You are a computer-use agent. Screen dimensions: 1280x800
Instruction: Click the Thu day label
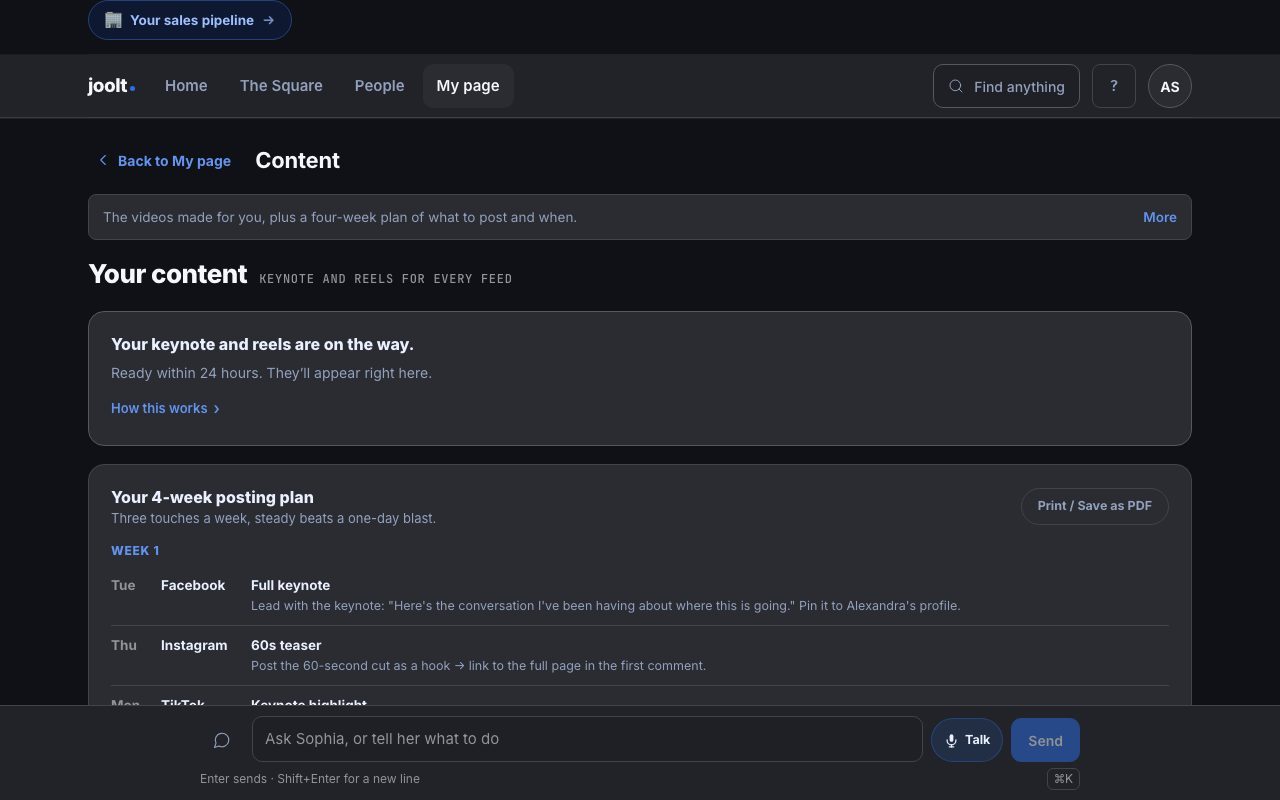(x=124, y=645)
